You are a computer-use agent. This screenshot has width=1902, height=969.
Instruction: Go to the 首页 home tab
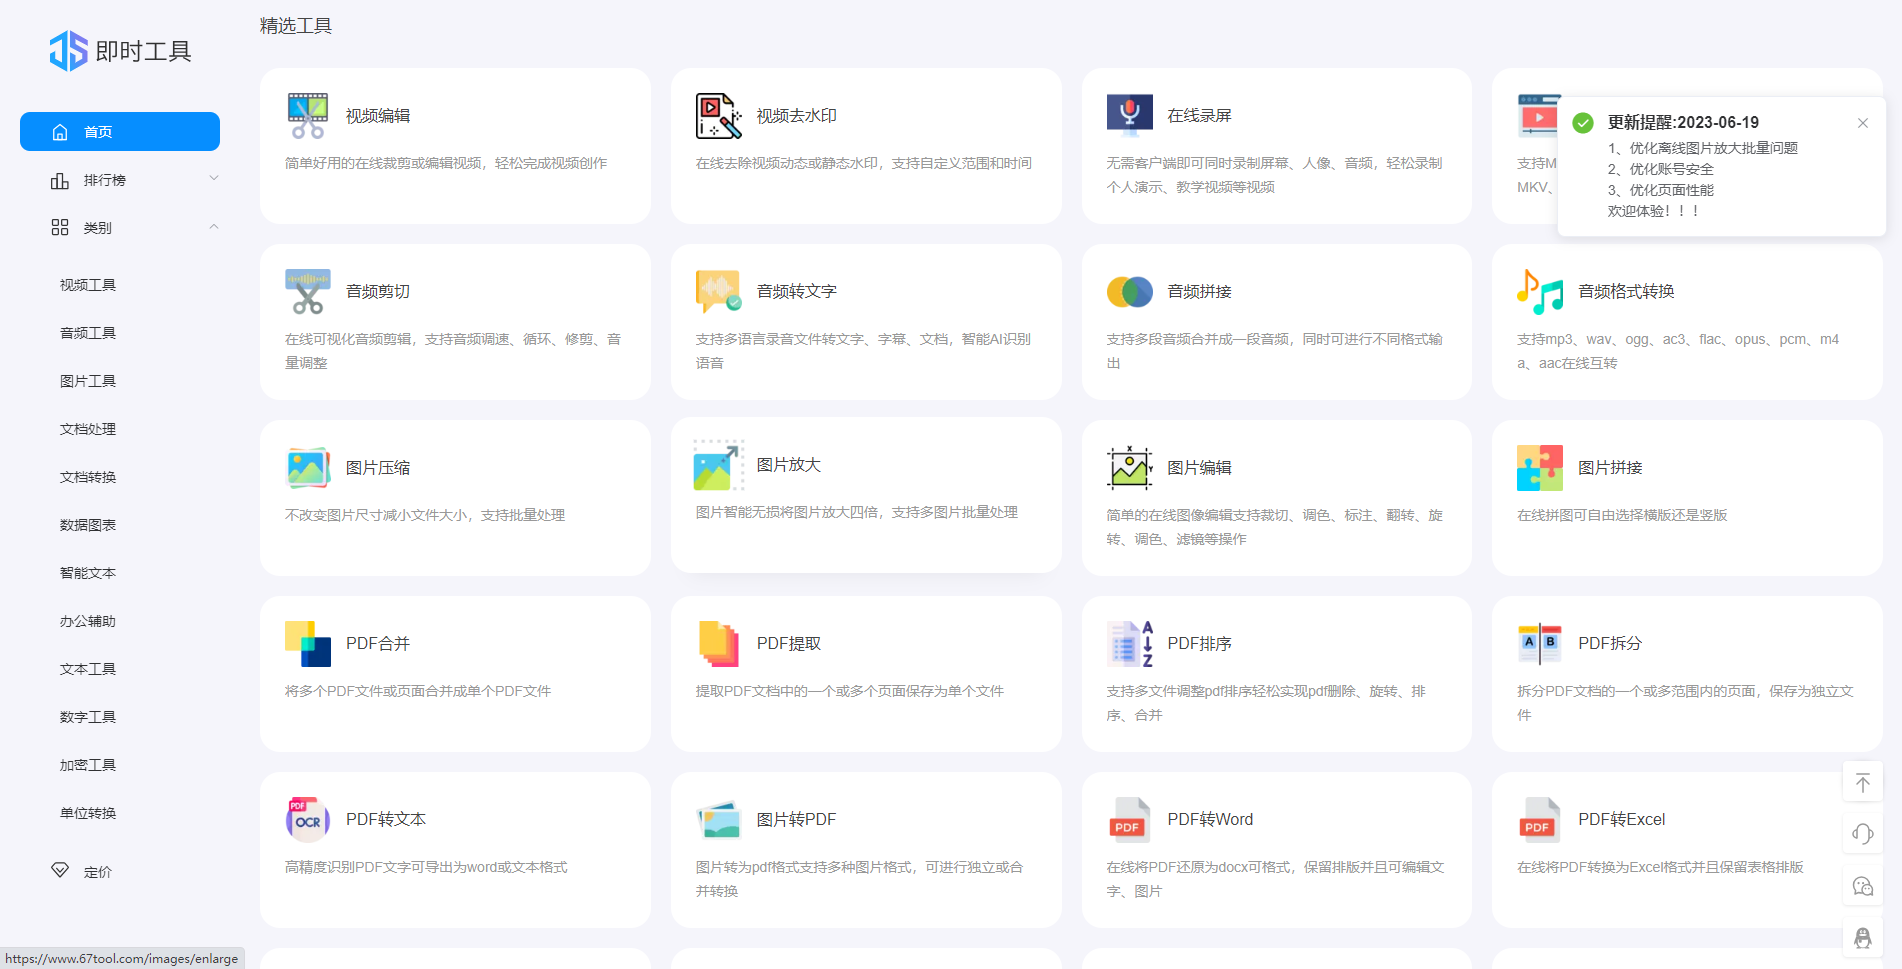coord(120,132)
